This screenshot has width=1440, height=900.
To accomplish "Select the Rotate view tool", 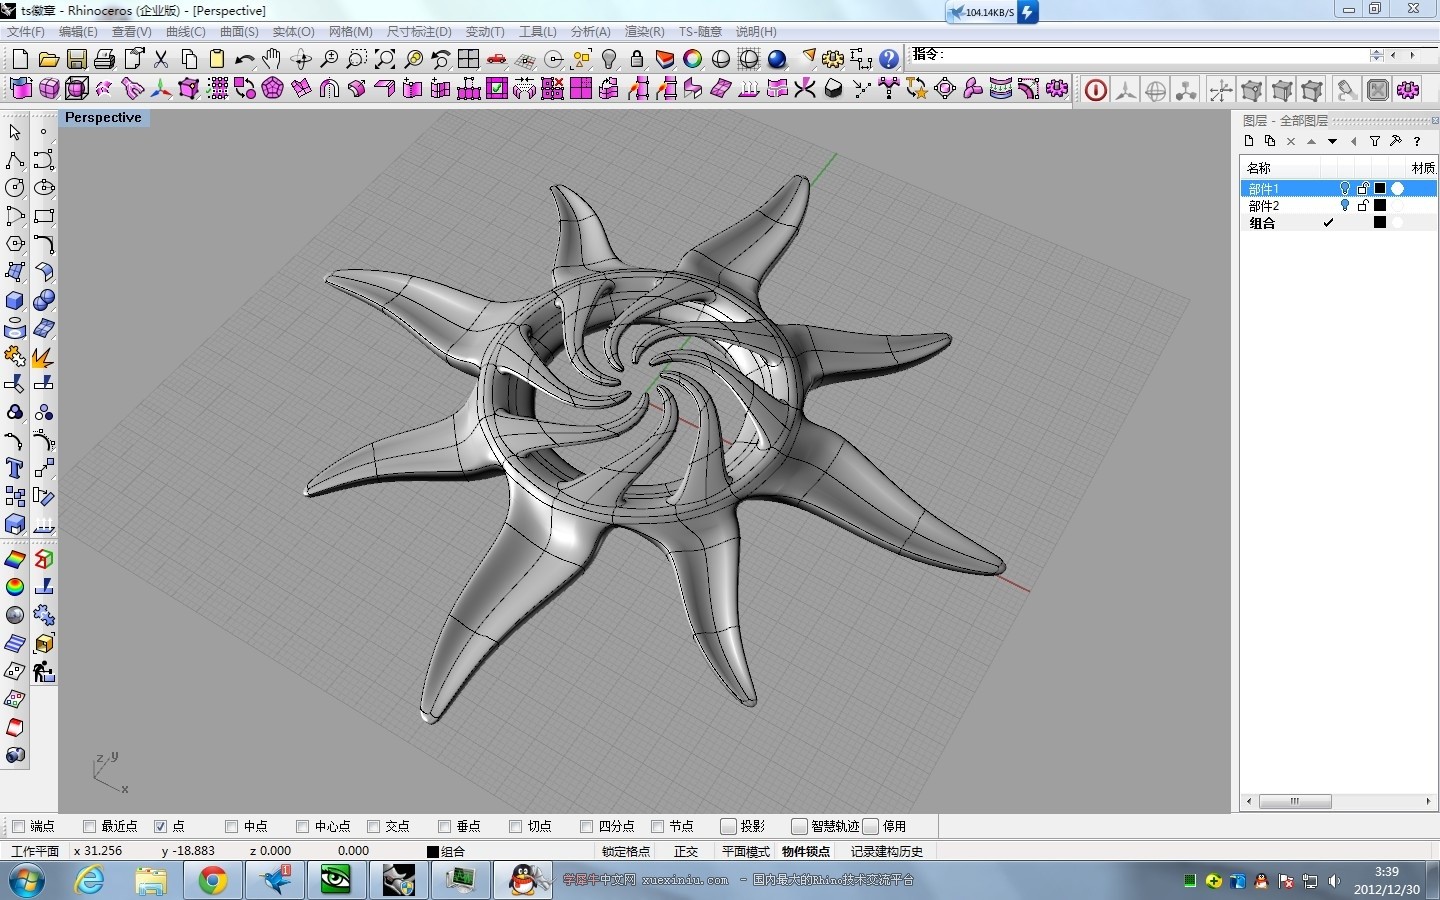I will pos(301,59).
